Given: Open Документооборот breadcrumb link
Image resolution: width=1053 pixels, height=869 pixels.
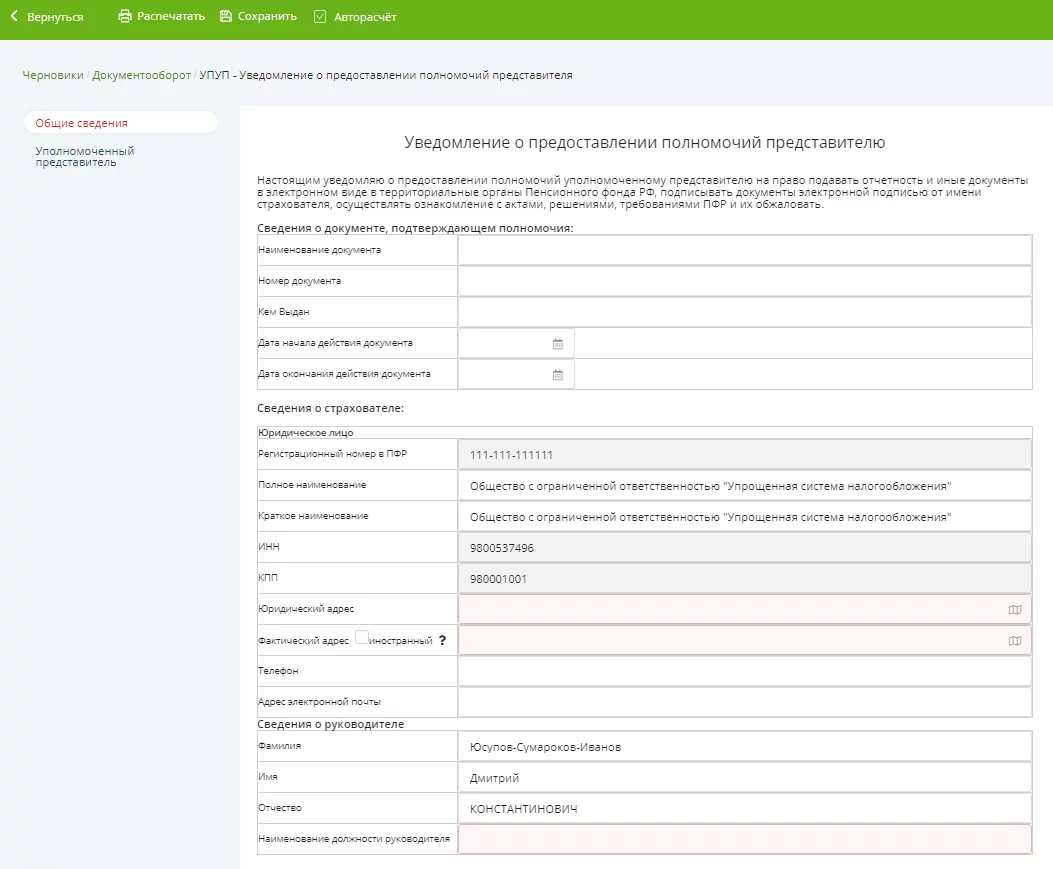Looking at the screenshot, I should (140, 75).
